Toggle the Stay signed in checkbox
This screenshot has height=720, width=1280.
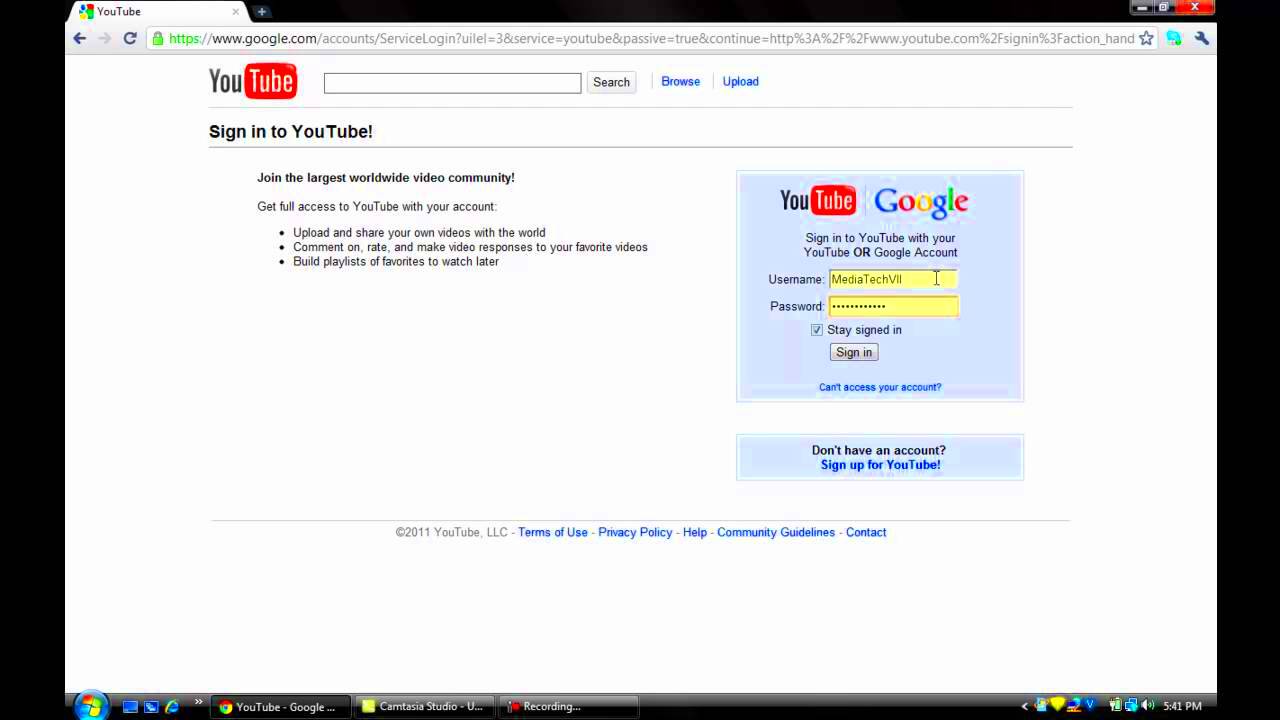pyautogui.click(x=817, y=330)
